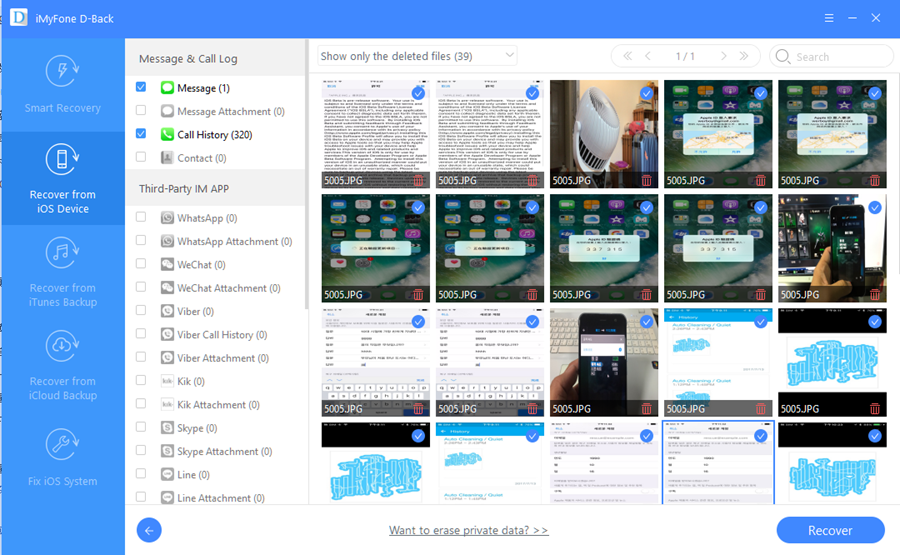Image resolution: width=900 pixels, height=555 pixels.
Task: Click the Message Attachment icon
Action: [x=167, y=111]
